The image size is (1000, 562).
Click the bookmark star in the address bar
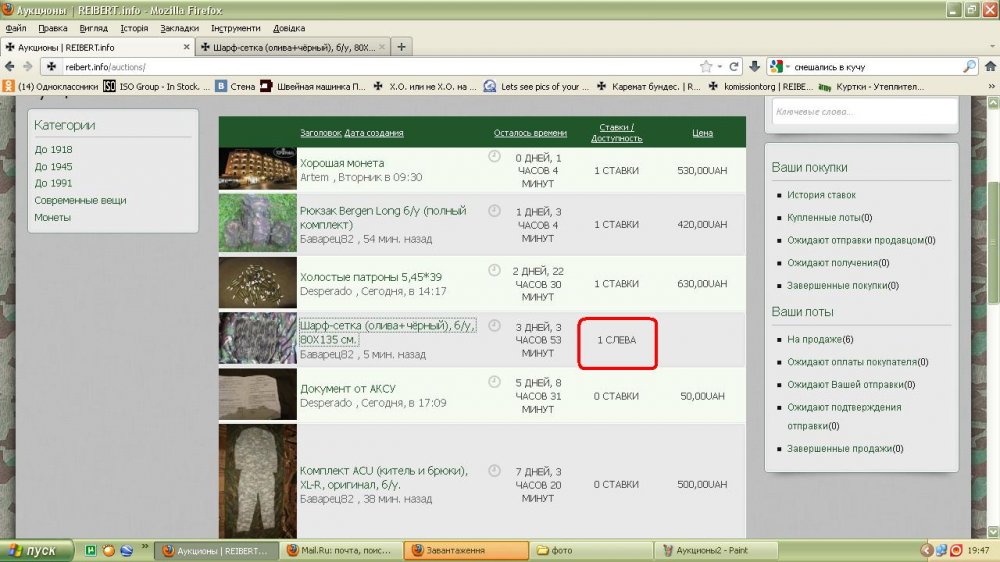[x=706, y=67]
